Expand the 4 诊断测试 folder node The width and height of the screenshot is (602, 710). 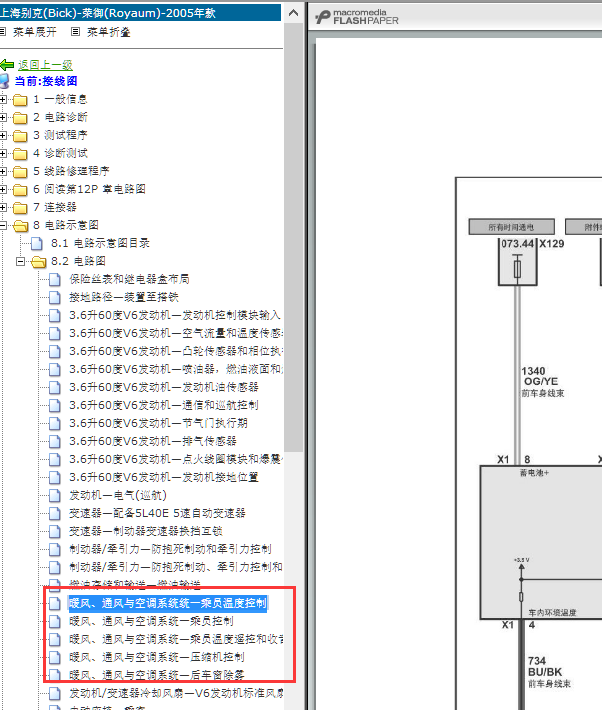click(3, 154)
